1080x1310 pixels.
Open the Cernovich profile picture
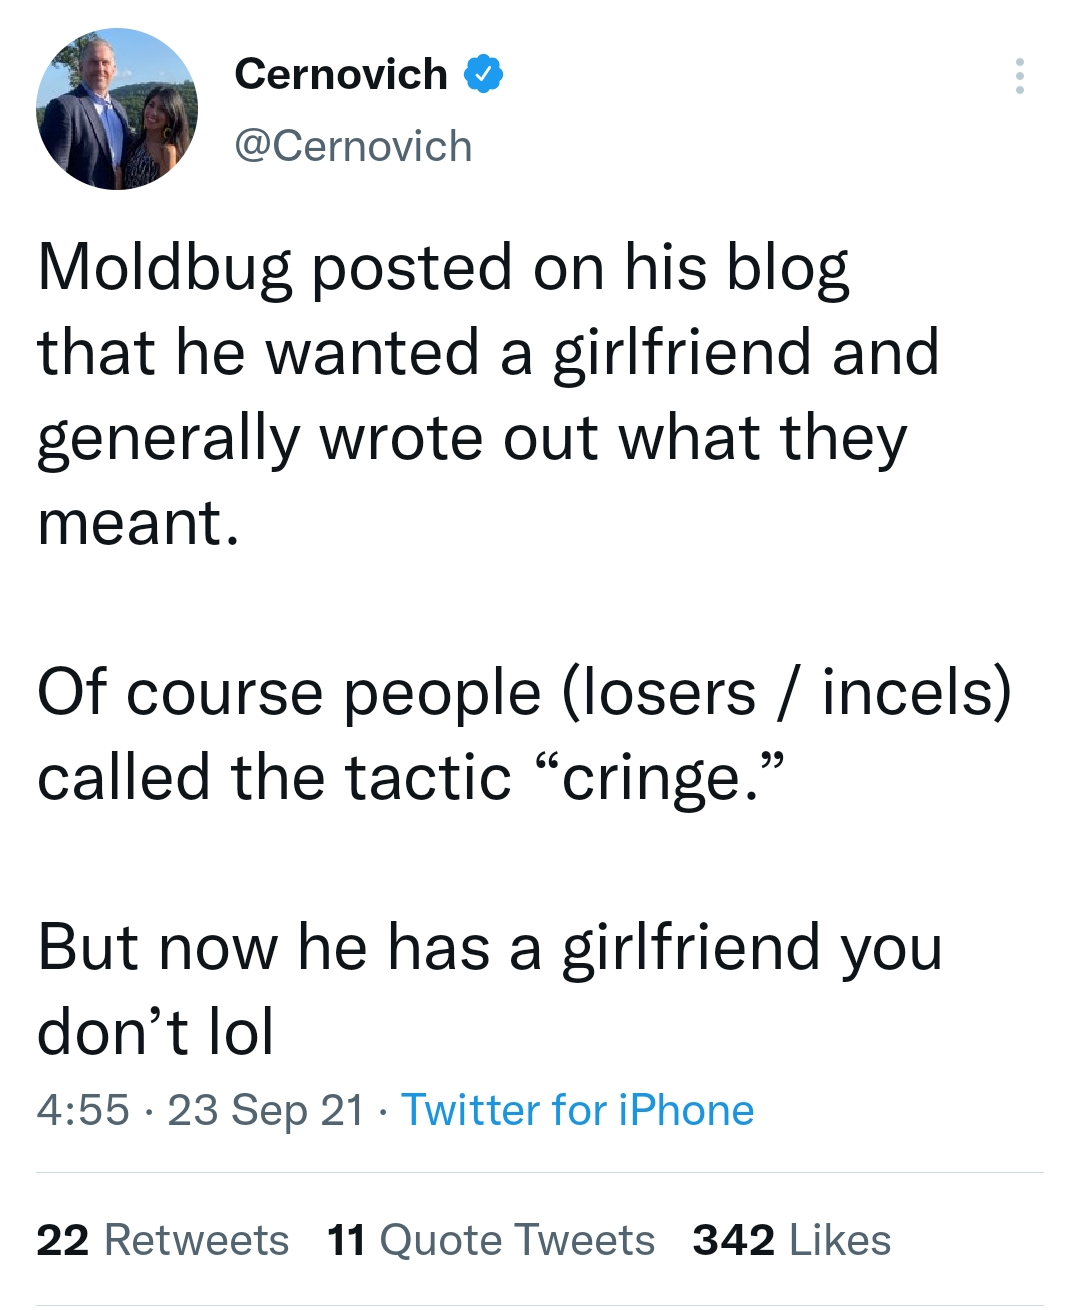tap(117, 109)
